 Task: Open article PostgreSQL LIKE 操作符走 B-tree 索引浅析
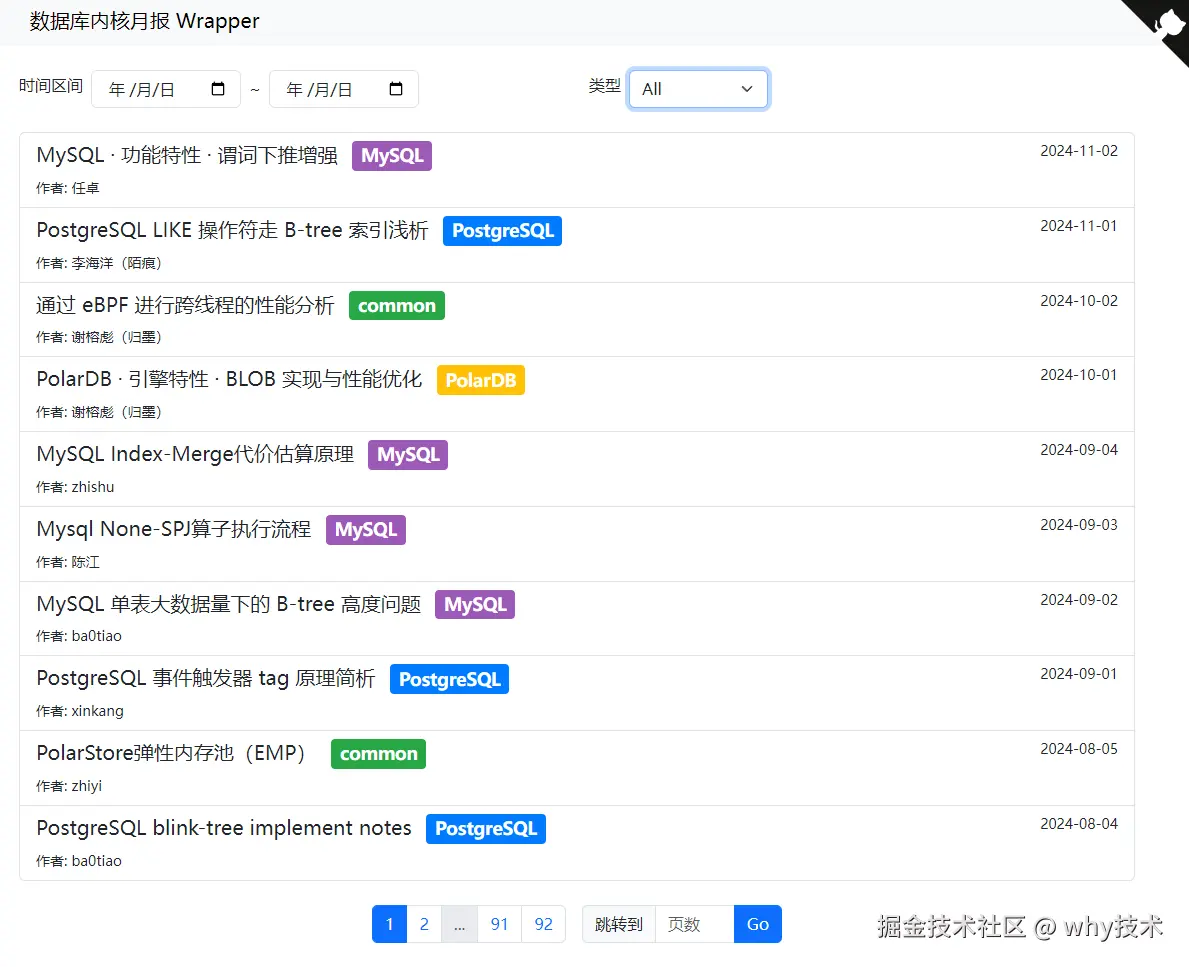pyautogui.click(x=232, y=230)
